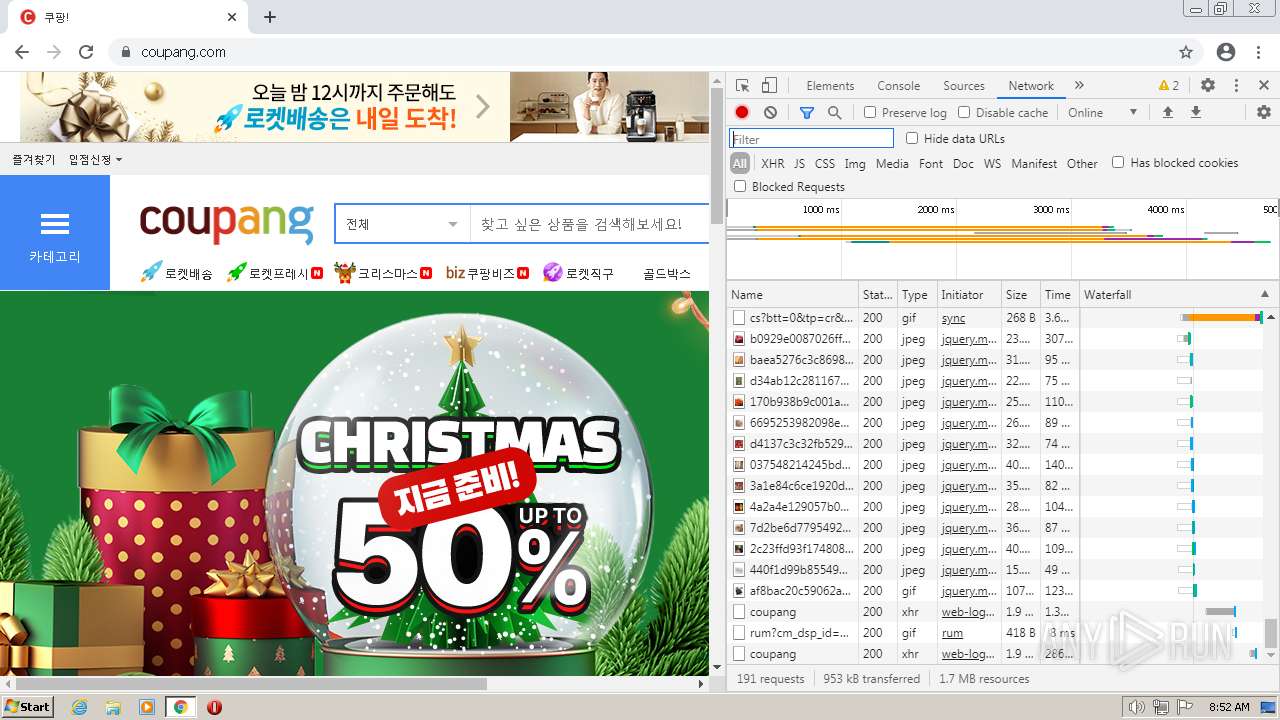Open the jquery initiator of b0929e request

pos(968,338)
